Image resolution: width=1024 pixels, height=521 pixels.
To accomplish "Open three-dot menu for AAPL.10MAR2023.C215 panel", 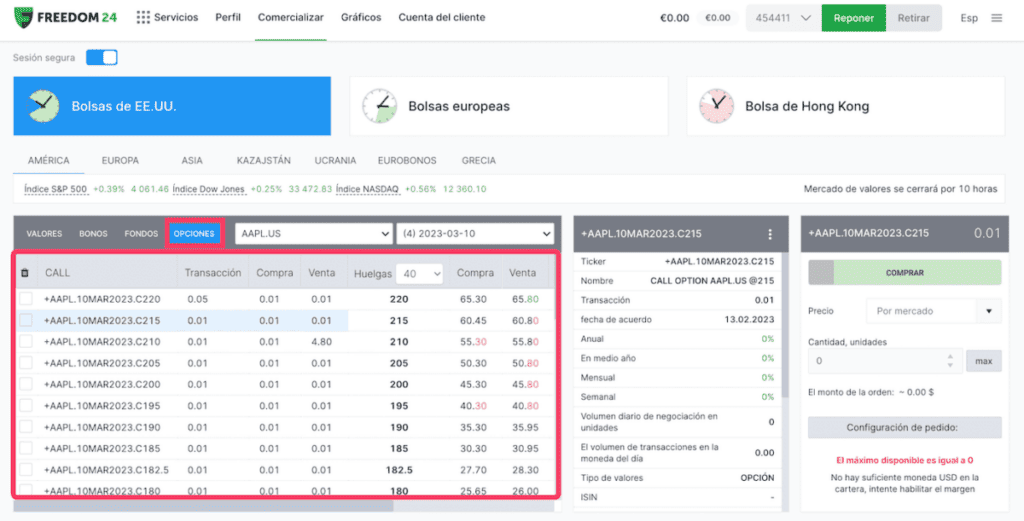I will [x=770, y=234].
